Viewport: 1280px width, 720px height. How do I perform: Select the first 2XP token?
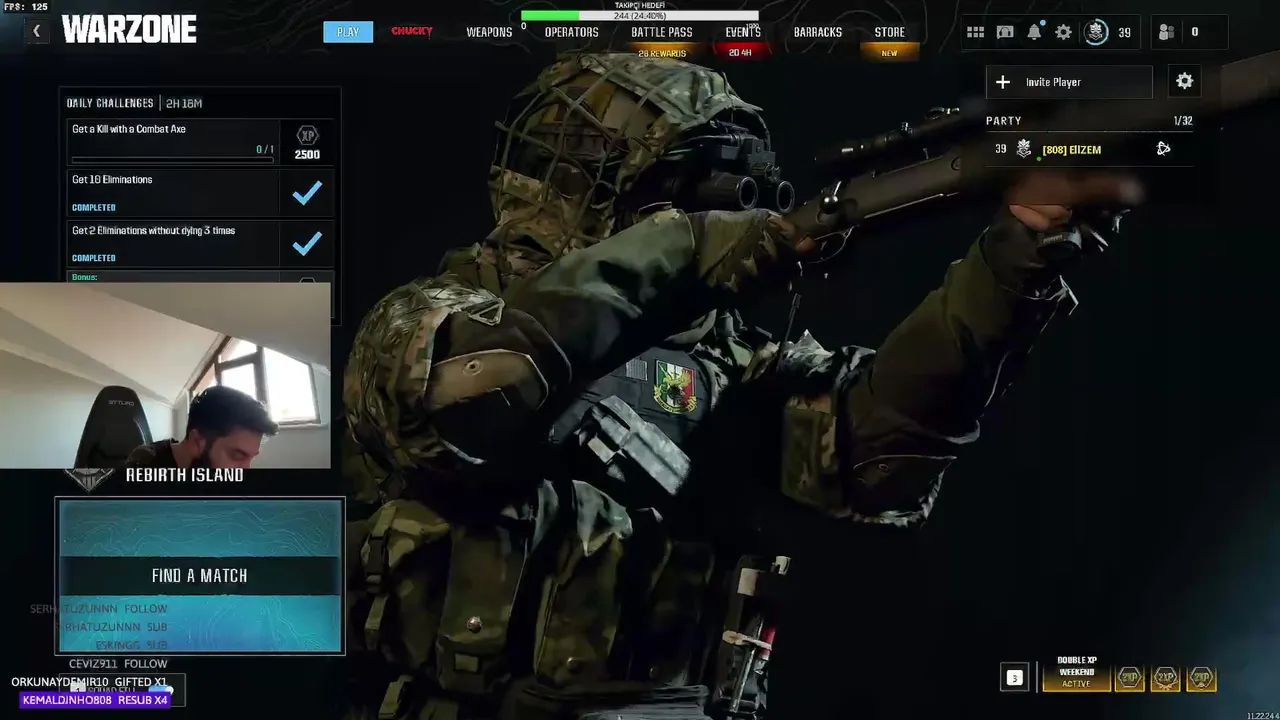point(1130,678)
